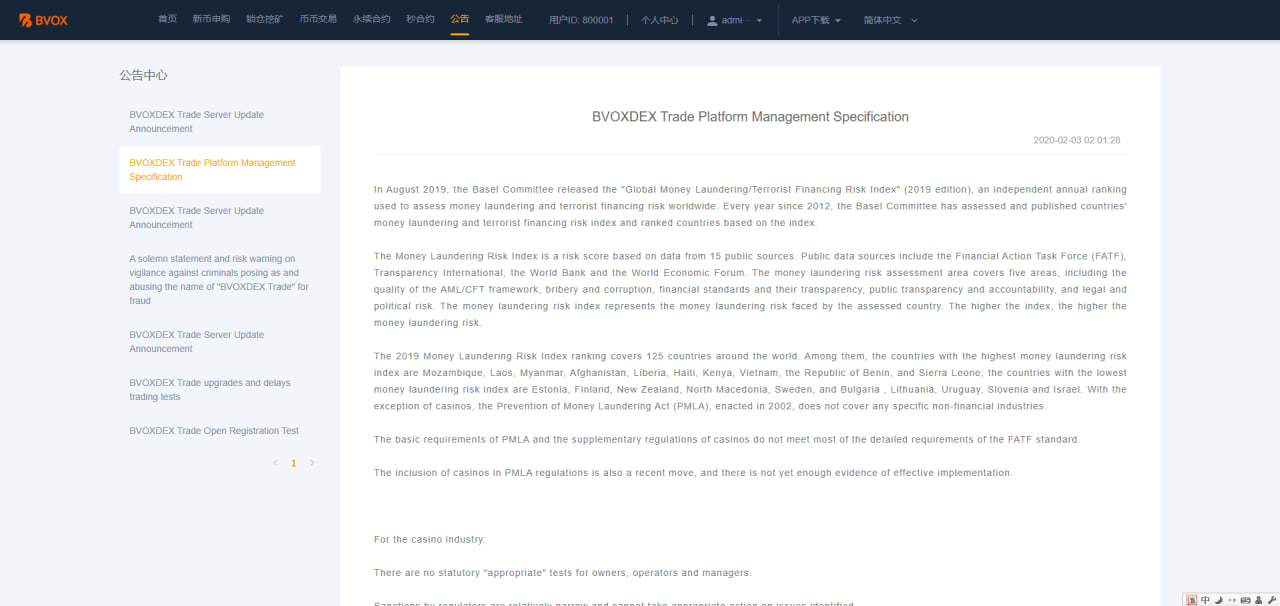The image size is (1280, 606).
Task: Click the 2020-02-03 02:01:28 timestamp
Action: click(1077, 140)
